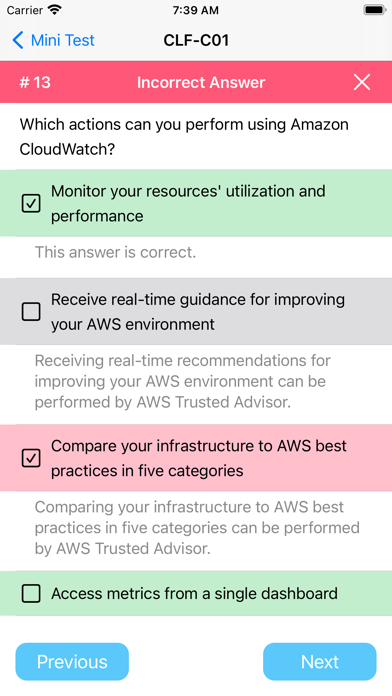Uncheck the Compare your infrastructure checkbox
392x696 pixels.
(31, 458)
